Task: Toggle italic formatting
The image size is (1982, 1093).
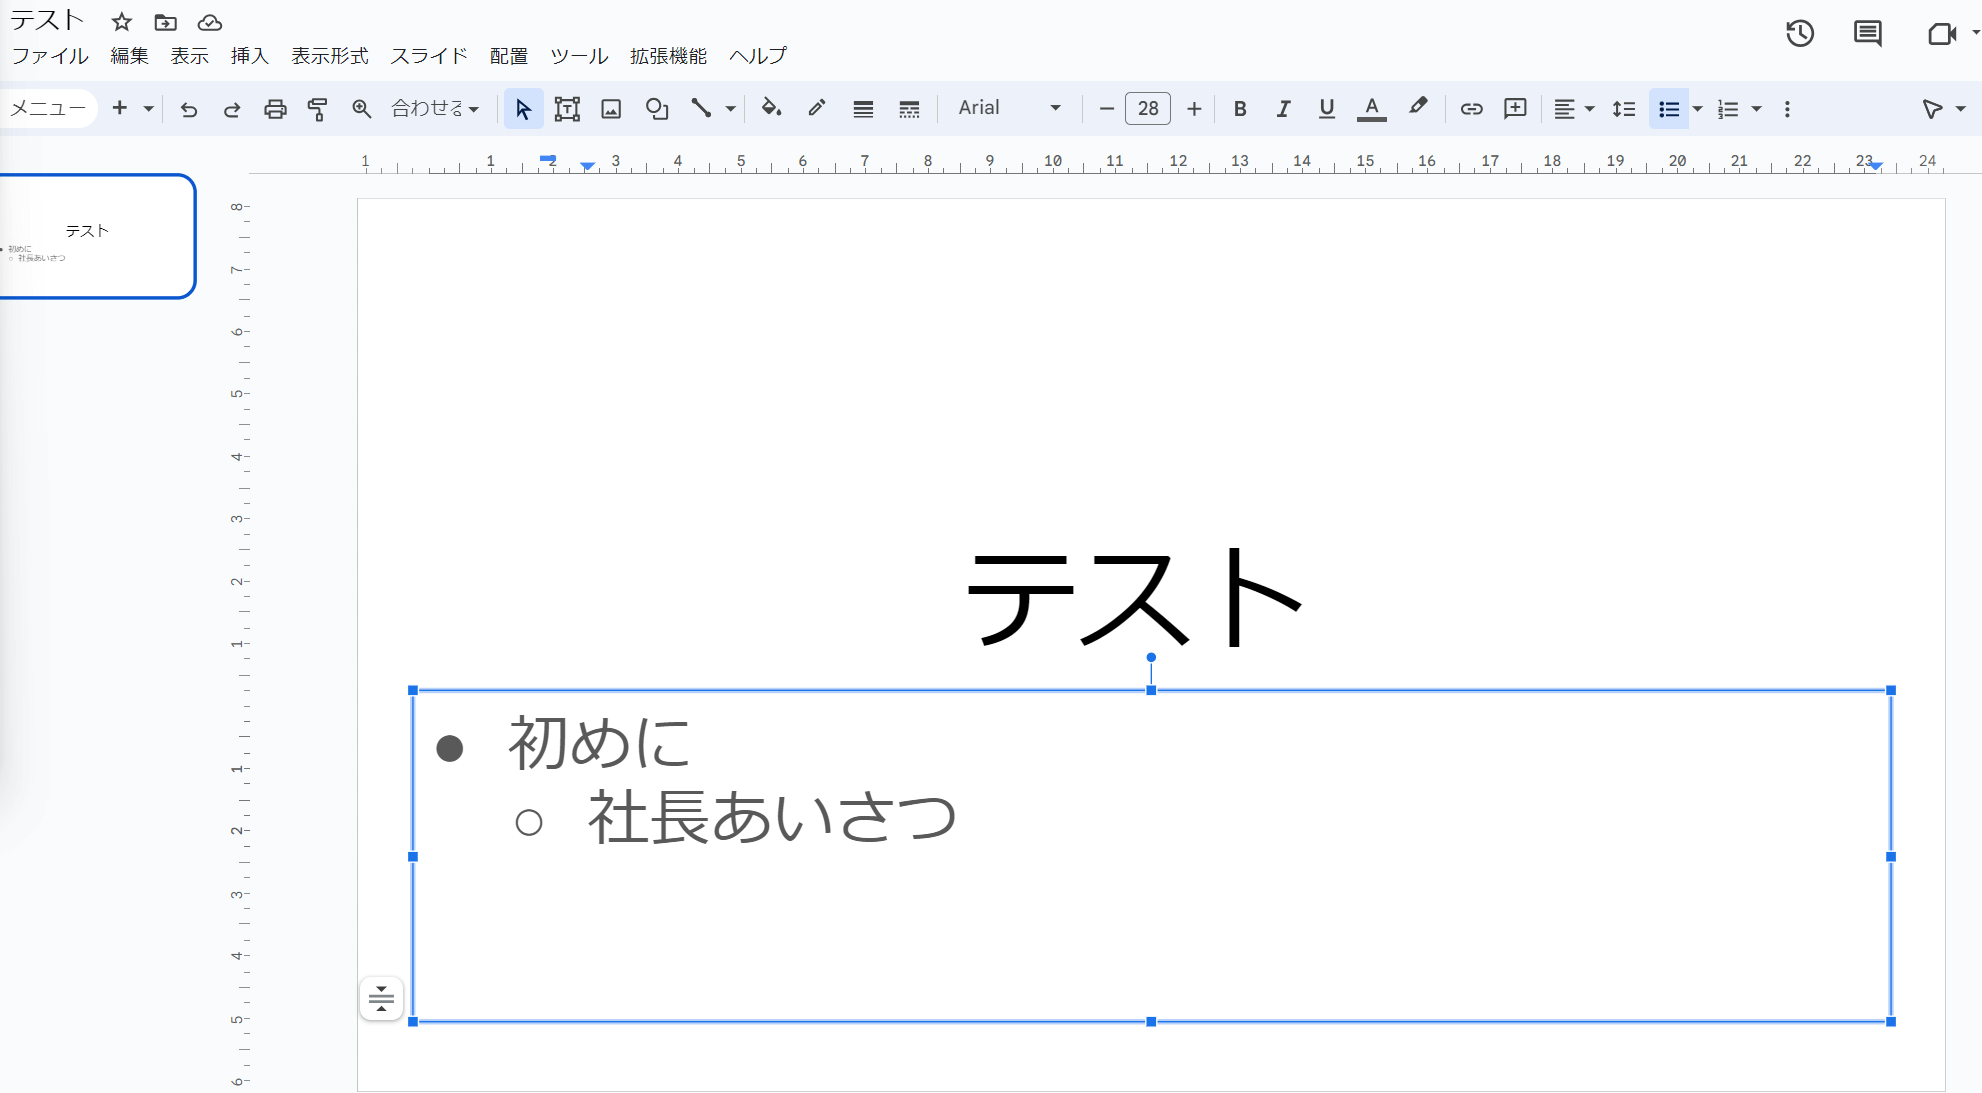Action: [1283, 109]
